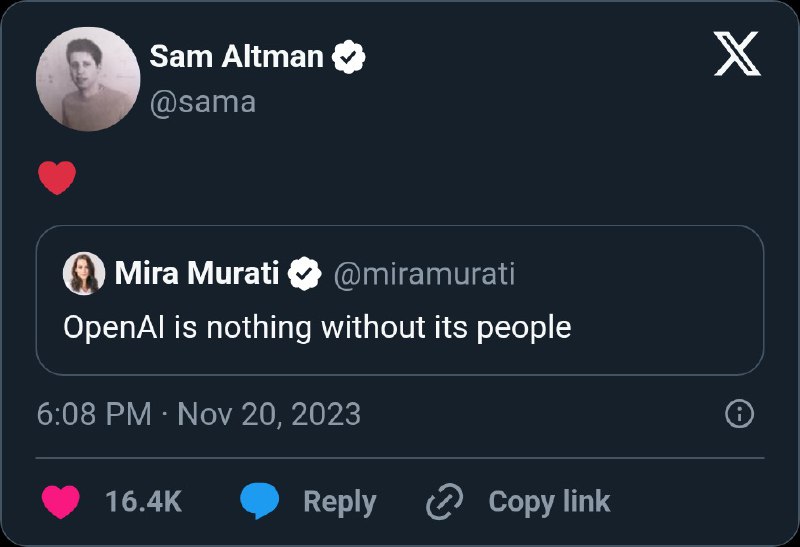Viewport: 800px width, 547px height.
Task: Open the @miramurati handle link
Action: pyautogui.click(x=423, y=273)
